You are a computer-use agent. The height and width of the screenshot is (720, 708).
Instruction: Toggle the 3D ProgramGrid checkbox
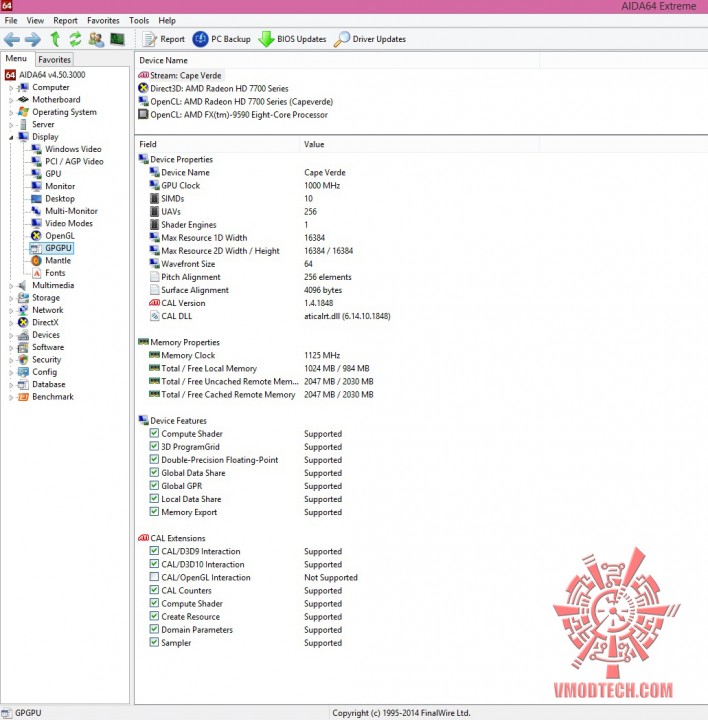(154, 446)
